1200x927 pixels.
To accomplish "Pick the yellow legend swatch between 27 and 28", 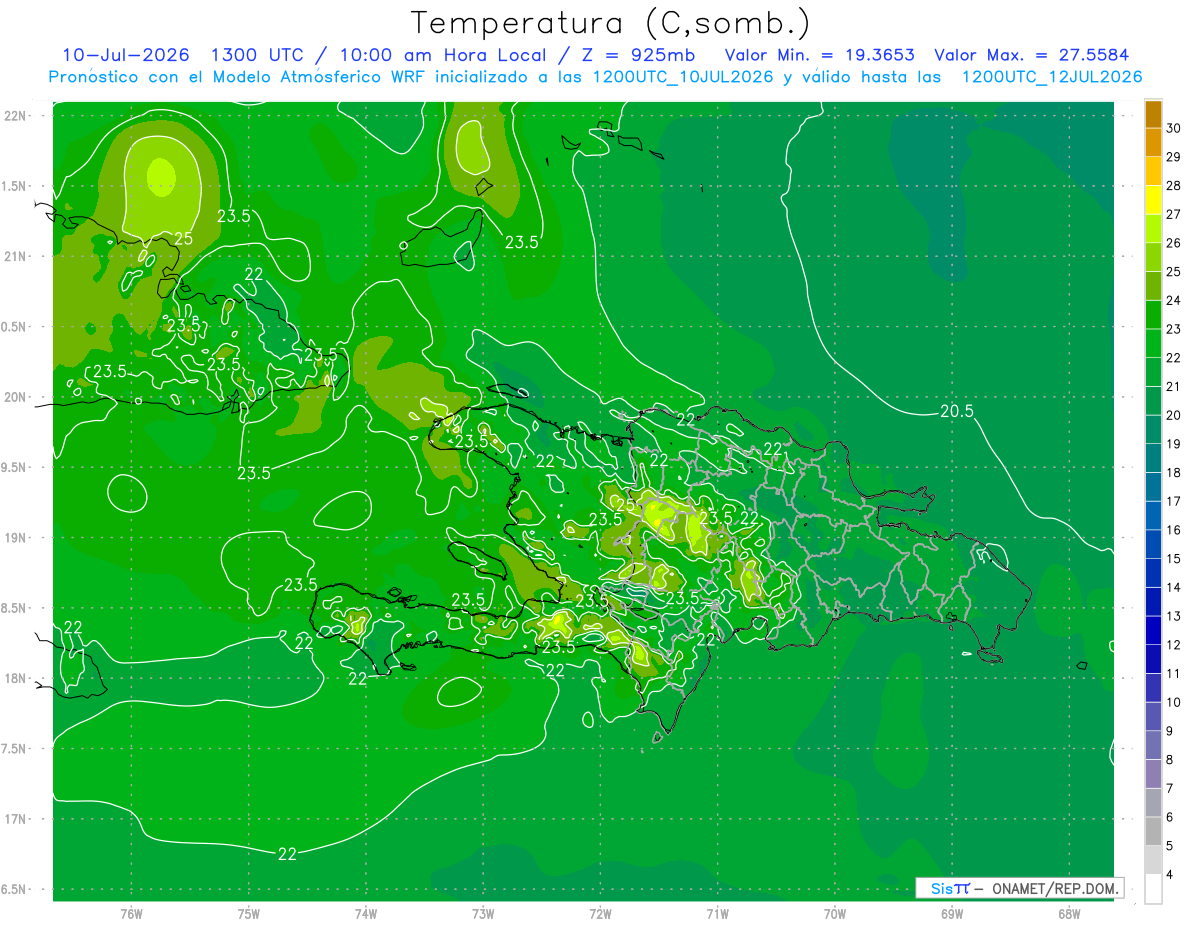I will tap(1153, 201).
